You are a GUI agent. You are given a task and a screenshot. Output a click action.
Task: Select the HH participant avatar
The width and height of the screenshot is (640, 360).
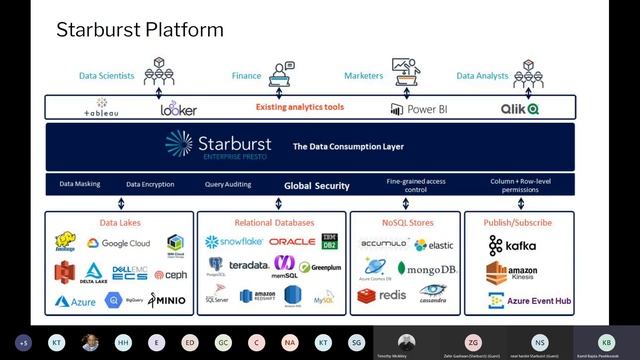[123, 343]
